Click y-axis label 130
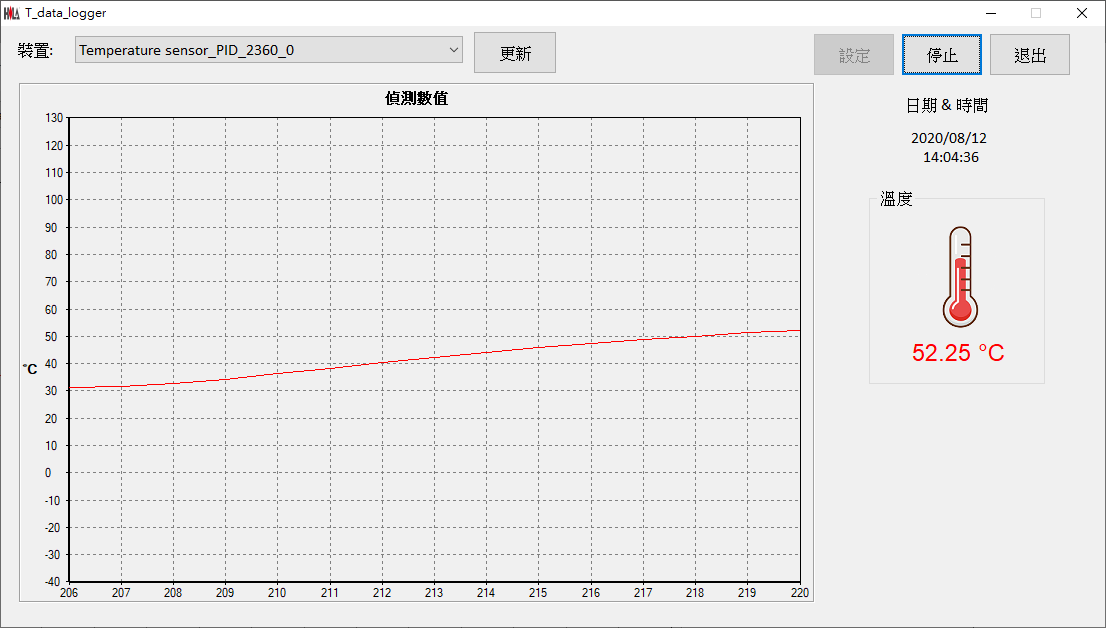This screenshot has height=628, width=1106. (54, 118)
